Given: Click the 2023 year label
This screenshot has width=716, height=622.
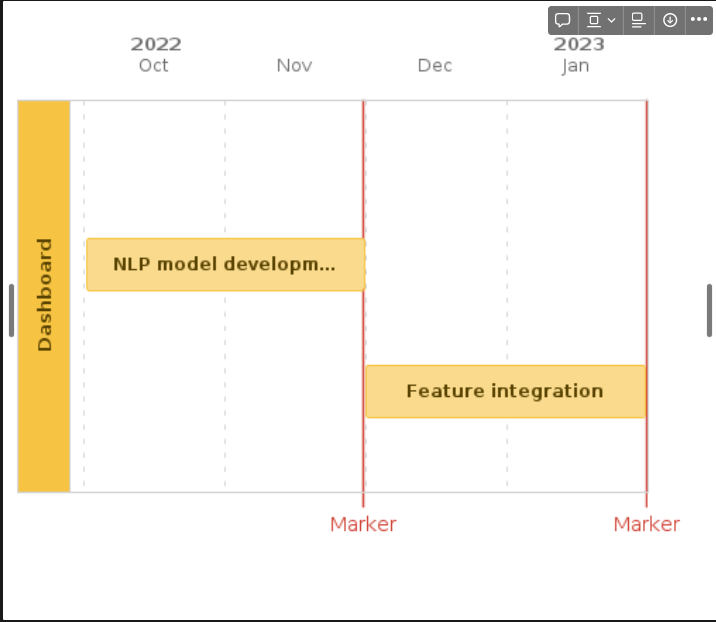Looking at the screenshot, I should [579, 44].
